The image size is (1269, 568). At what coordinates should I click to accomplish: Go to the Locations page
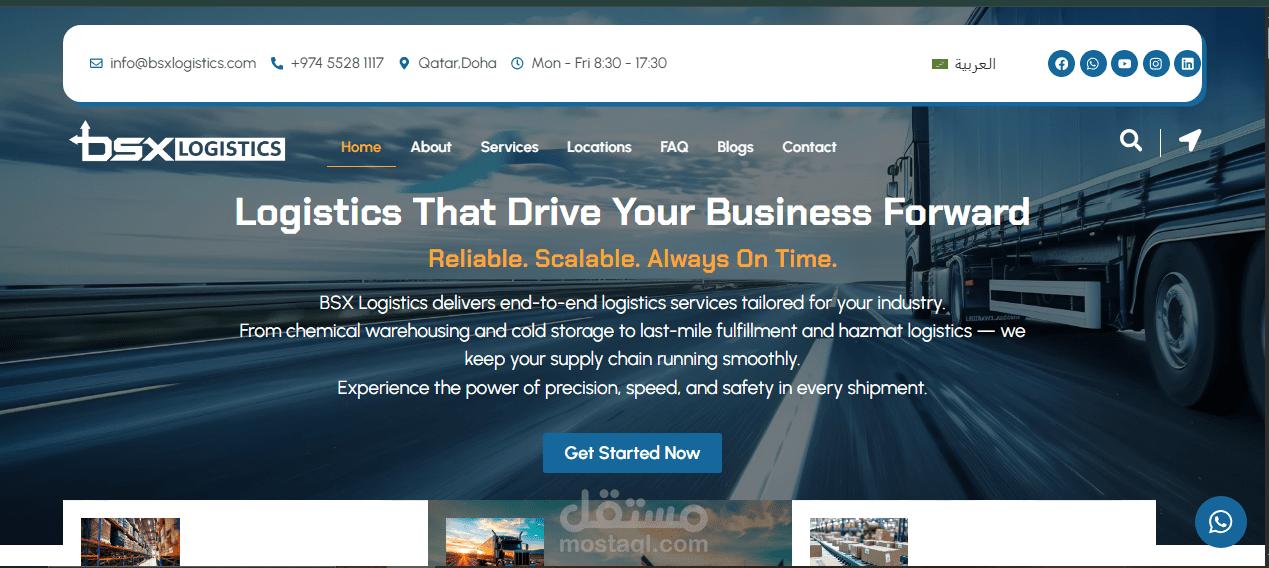tap(599, 147)
